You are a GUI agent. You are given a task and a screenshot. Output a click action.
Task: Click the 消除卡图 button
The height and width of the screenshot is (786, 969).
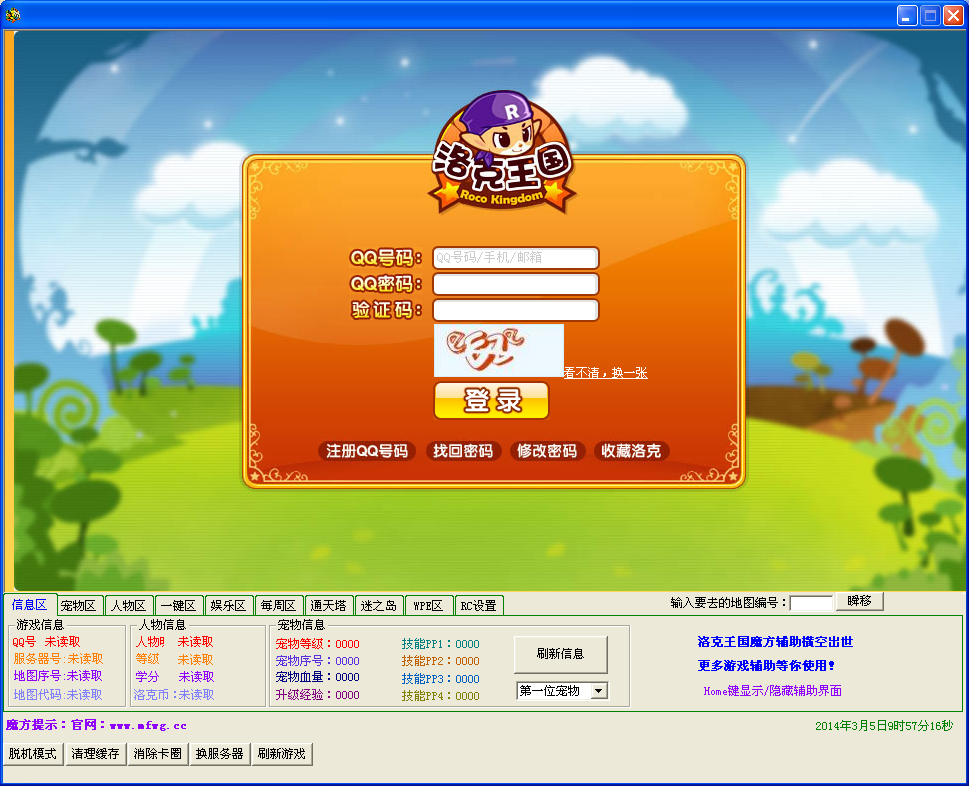158,754
